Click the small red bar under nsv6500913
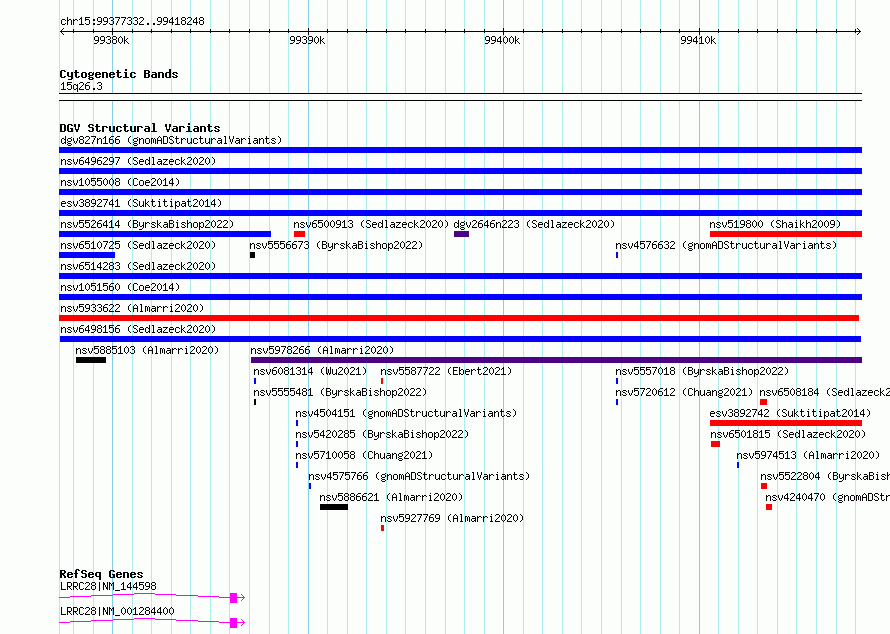This screenshot has height=634, width=890. click(300, 234)
